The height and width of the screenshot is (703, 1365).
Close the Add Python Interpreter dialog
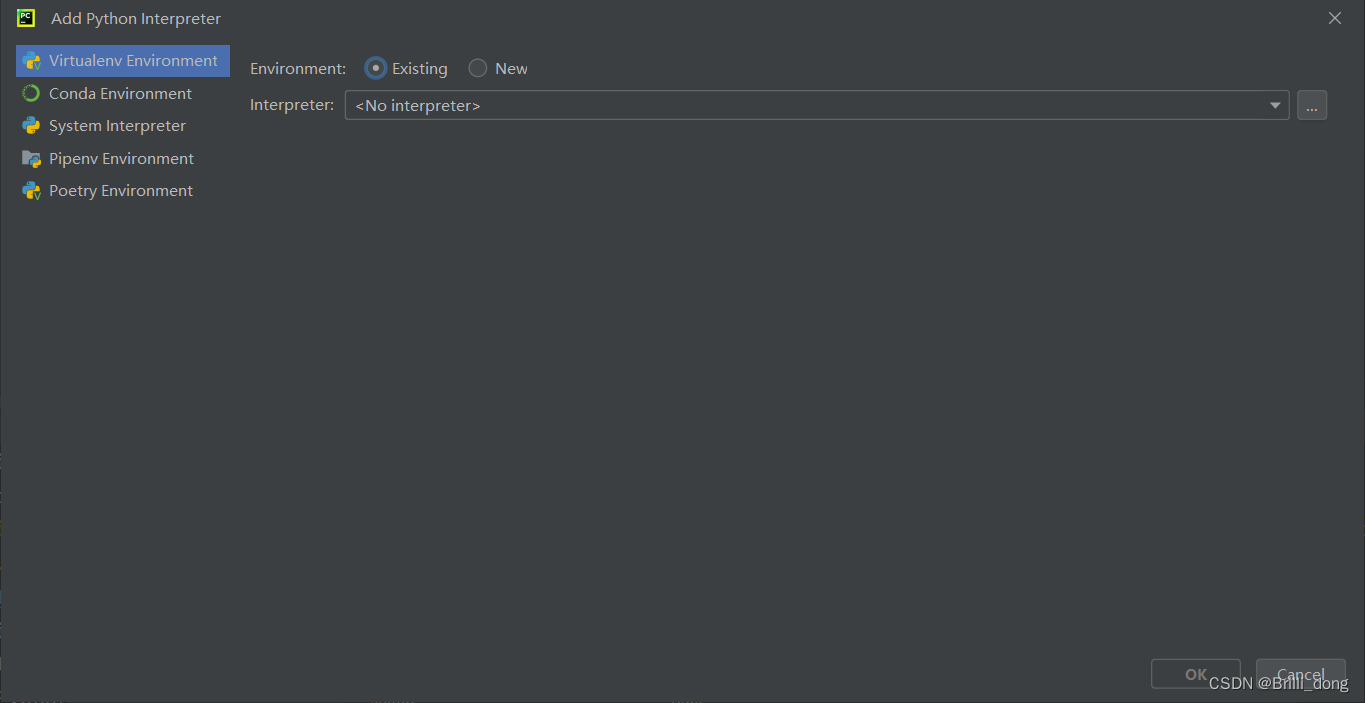tap(1335, 18)
